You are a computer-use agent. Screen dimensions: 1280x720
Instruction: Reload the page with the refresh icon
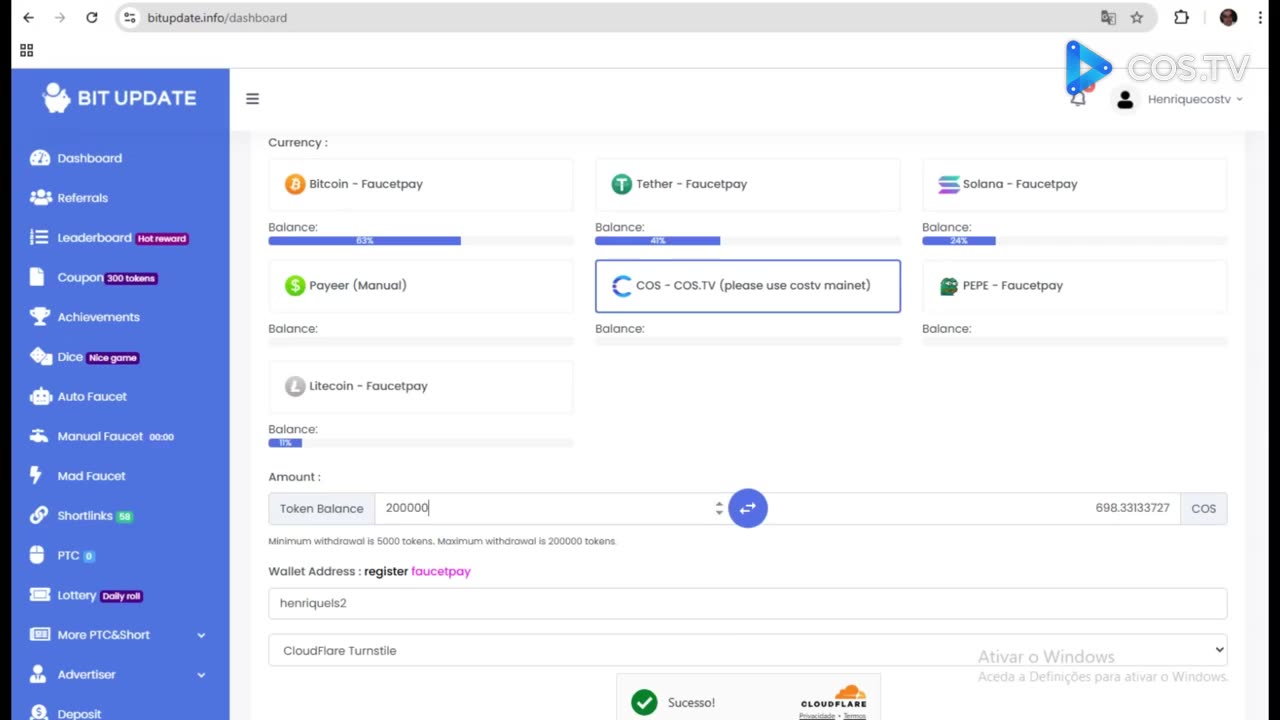[92, 18]
